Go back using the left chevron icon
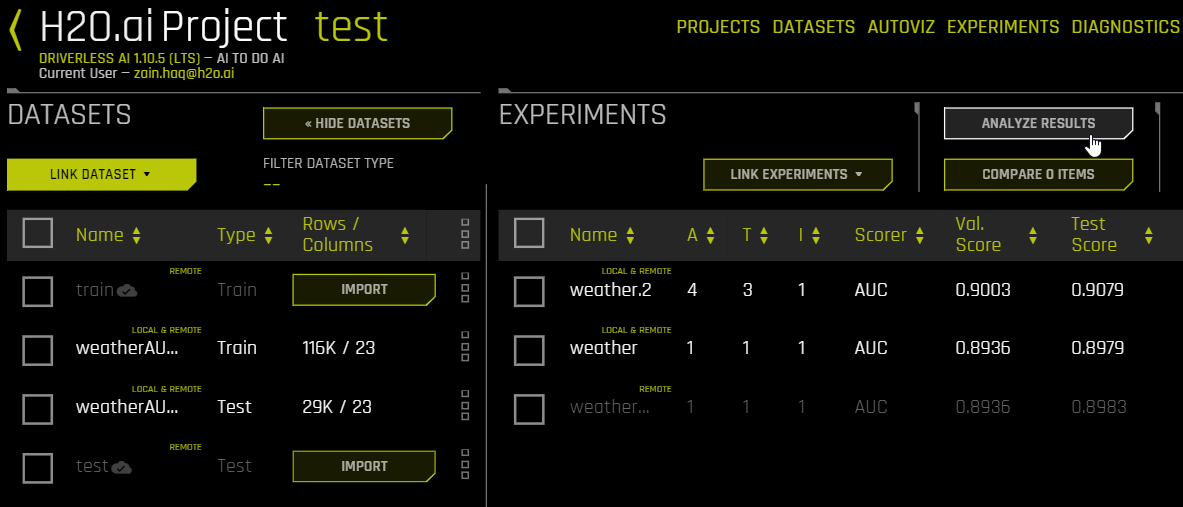 tap(16, 29)
